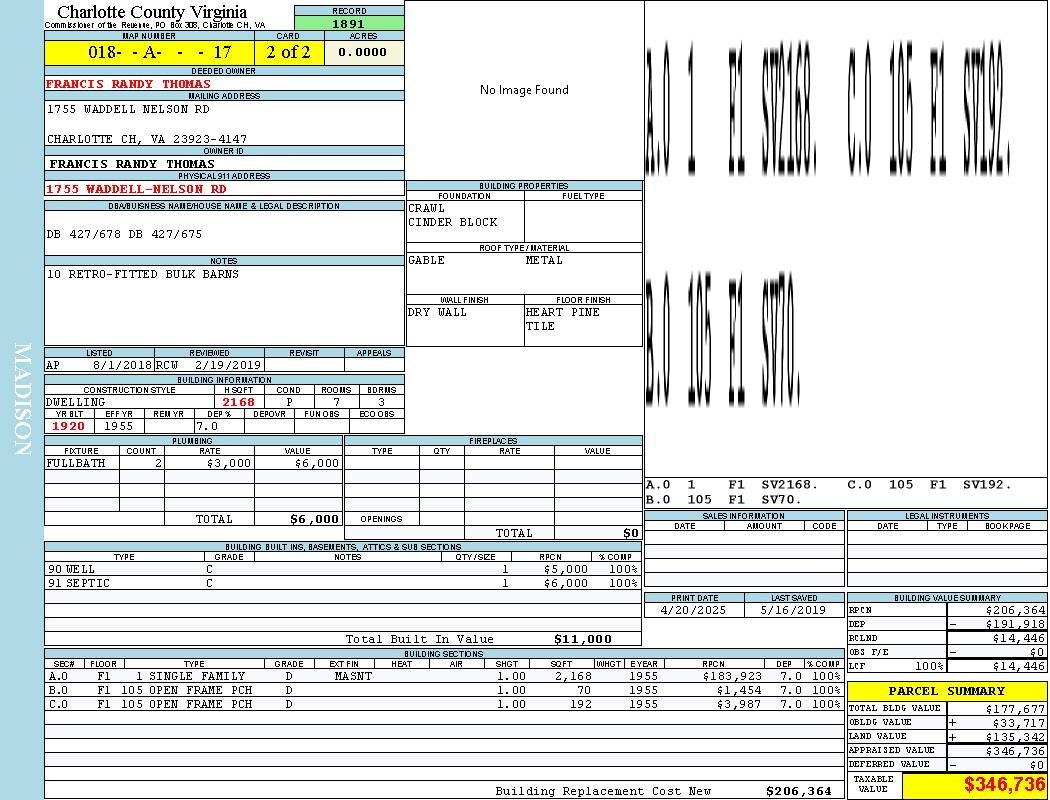Screen dimensions: 1050x800
Task: Click Building Replacement Cost New $206,364
Action: click(x=799, y=791)
